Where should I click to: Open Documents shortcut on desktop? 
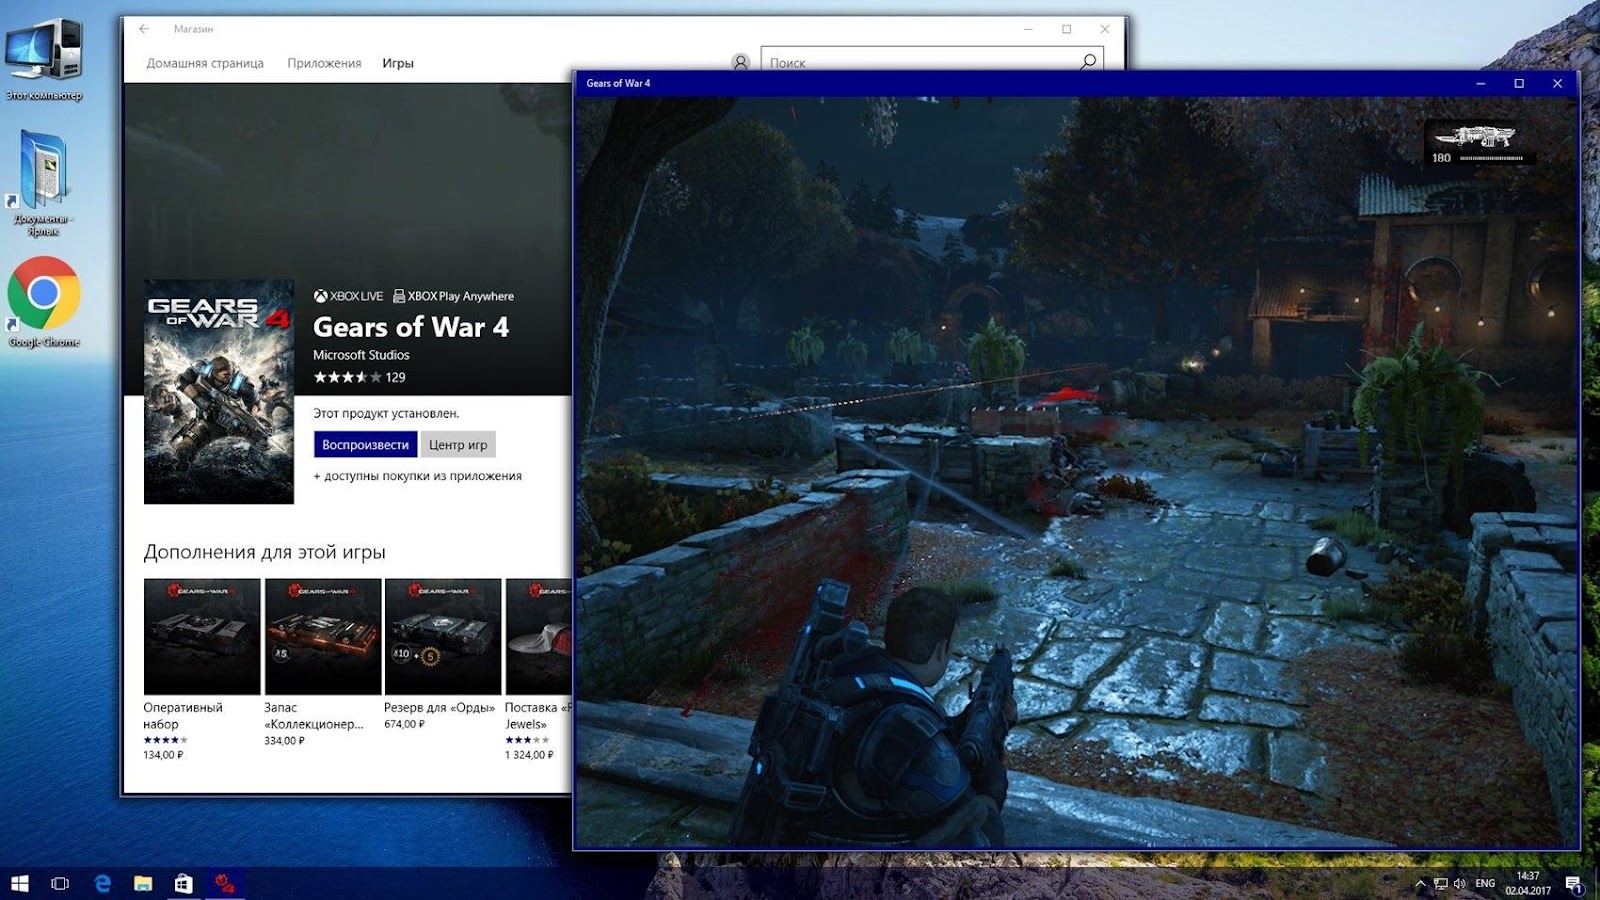43,183
